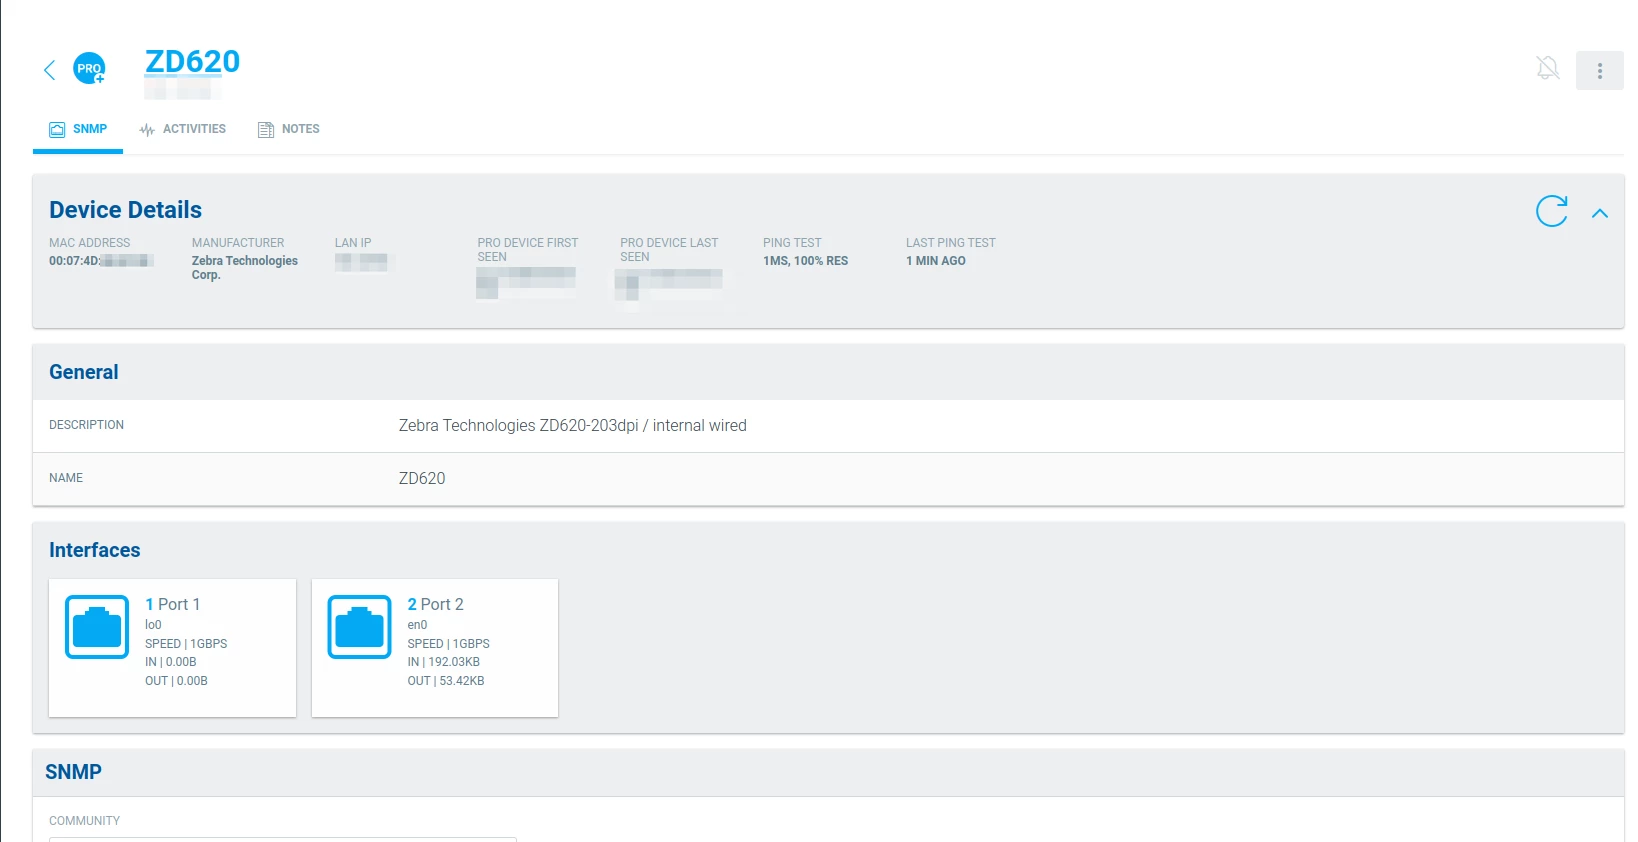Collapse the Device Details section
This screenshot has width=1638, height=842.
click(1599, 213)
